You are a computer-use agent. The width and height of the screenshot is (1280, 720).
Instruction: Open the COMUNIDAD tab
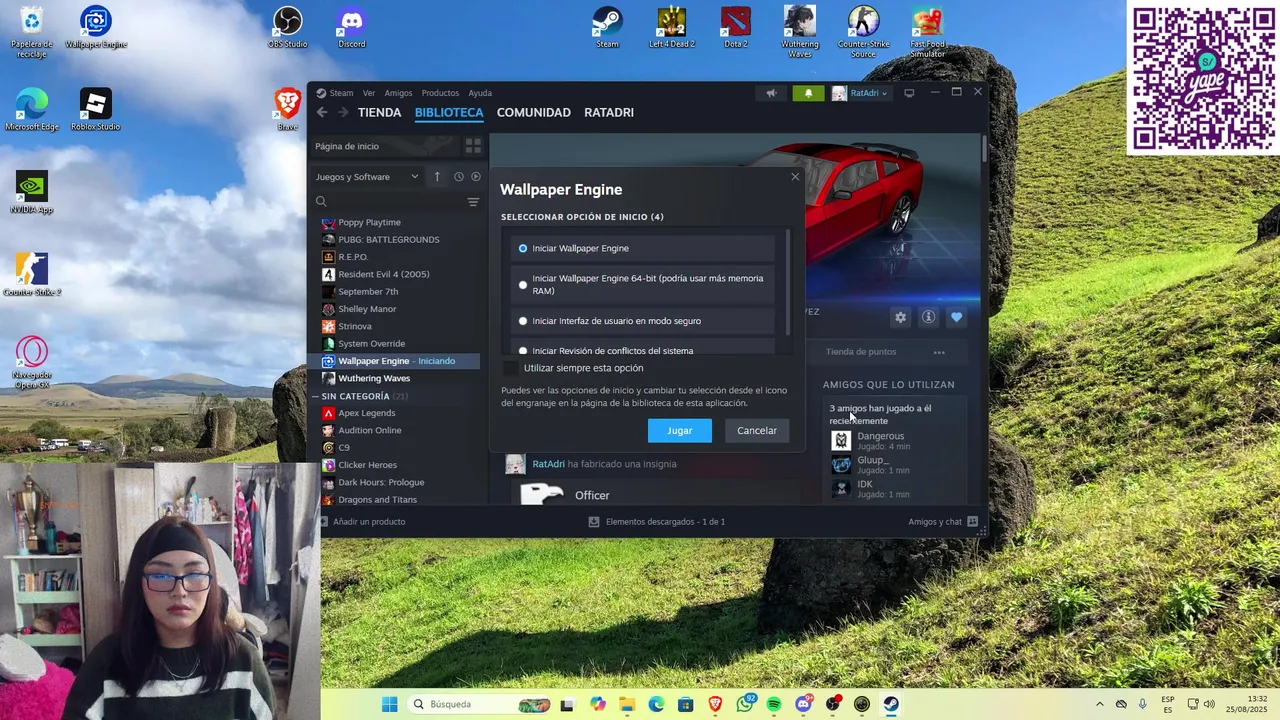tap(534, 113)
